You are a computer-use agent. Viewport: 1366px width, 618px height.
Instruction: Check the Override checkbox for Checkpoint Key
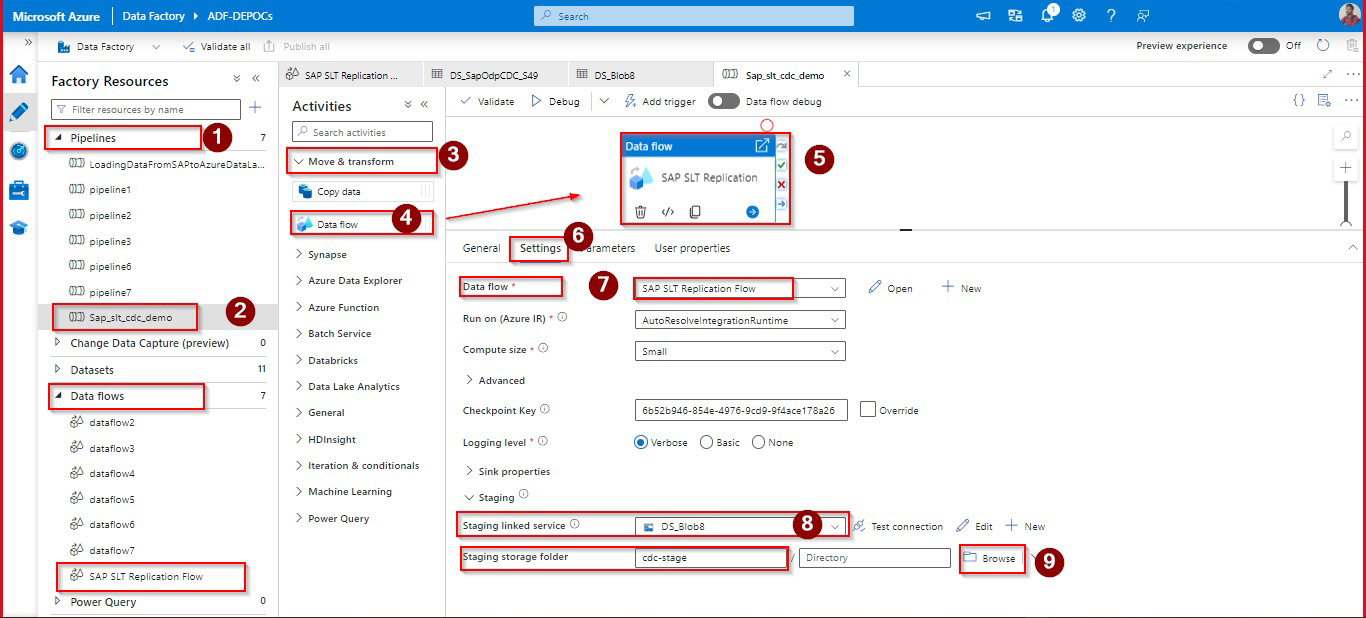(868, 409)
